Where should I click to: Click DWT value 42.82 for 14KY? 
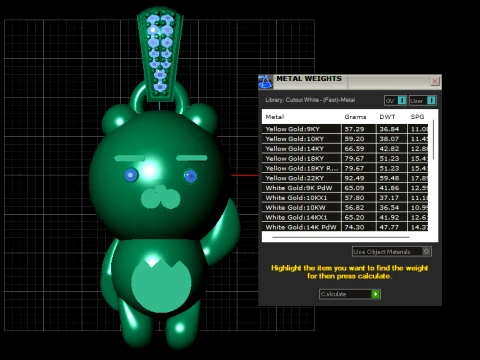[389, 149]
